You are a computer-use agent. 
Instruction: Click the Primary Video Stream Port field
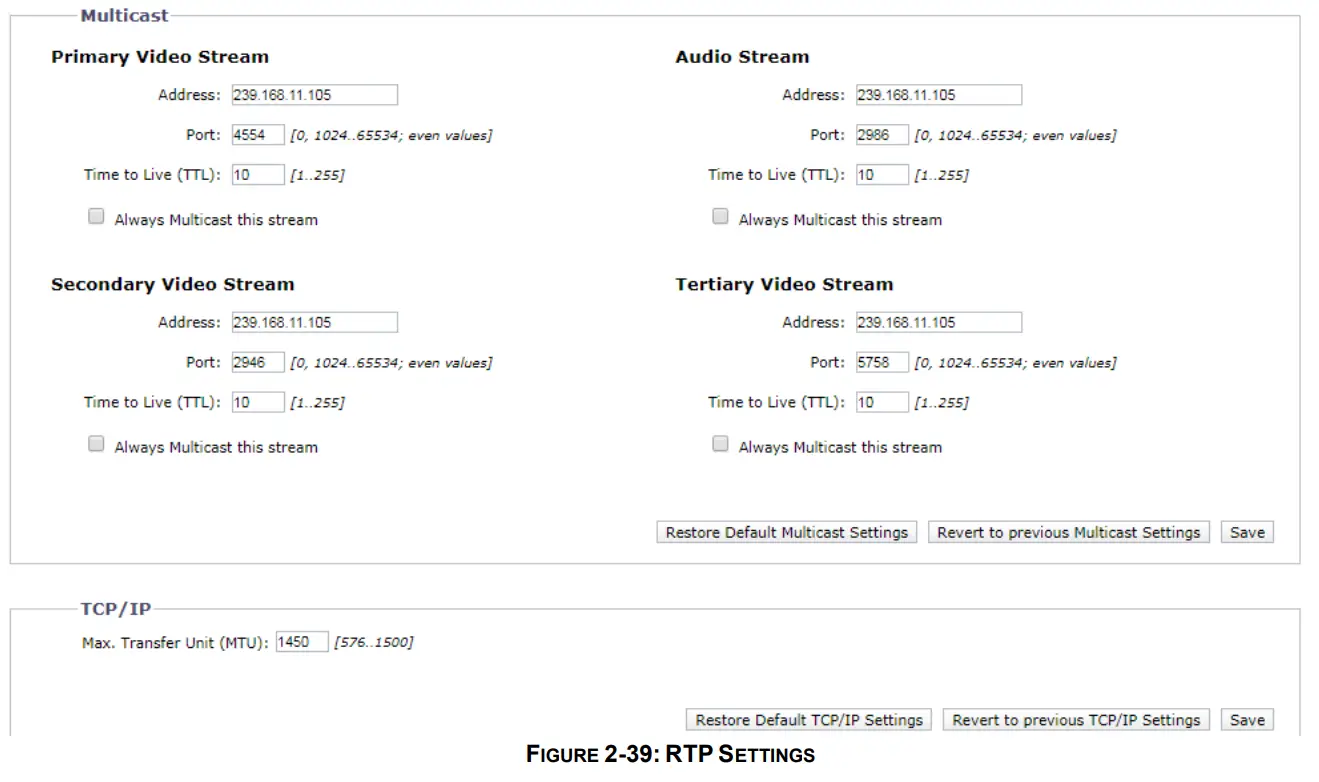click(x=256, y=133)
